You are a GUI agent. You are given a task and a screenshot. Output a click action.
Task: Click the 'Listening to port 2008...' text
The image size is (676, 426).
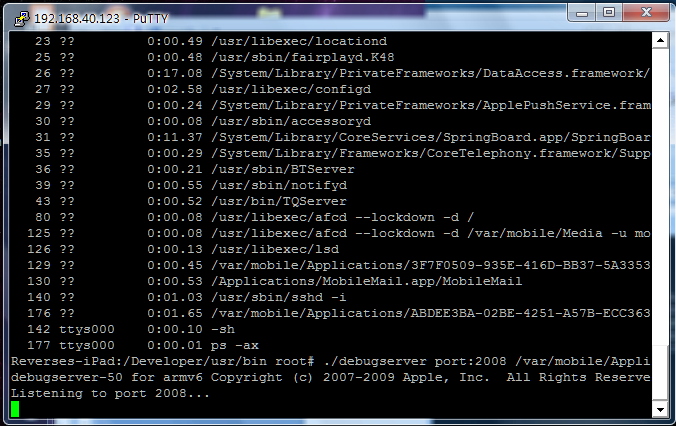click(108, 393)
